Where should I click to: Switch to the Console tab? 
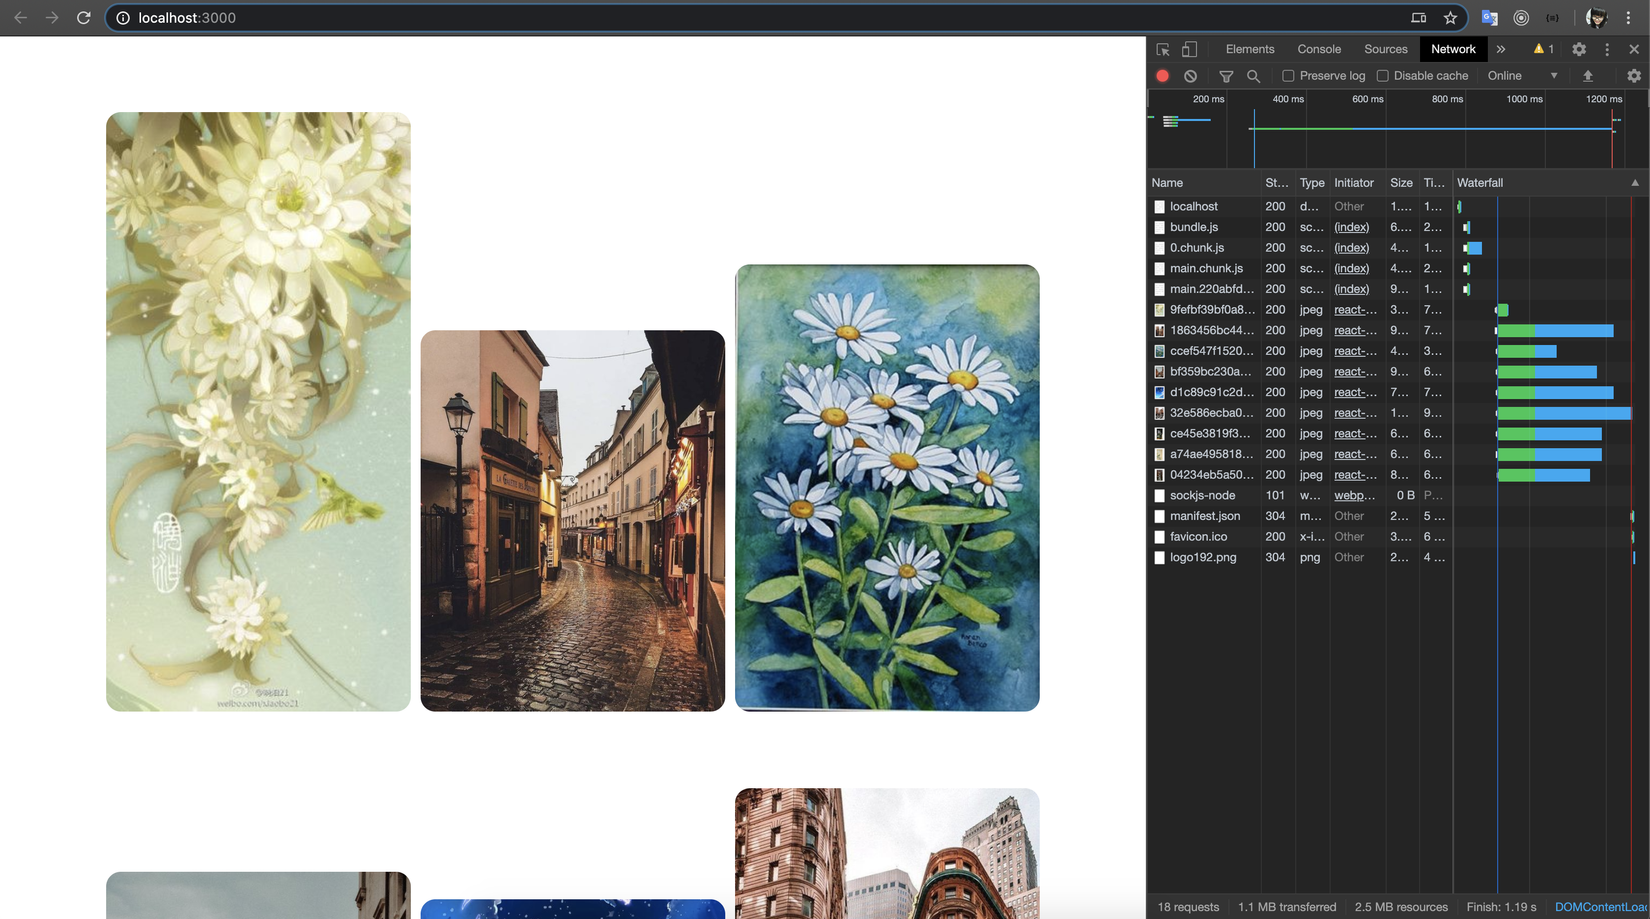click(x=1319, y=49)
